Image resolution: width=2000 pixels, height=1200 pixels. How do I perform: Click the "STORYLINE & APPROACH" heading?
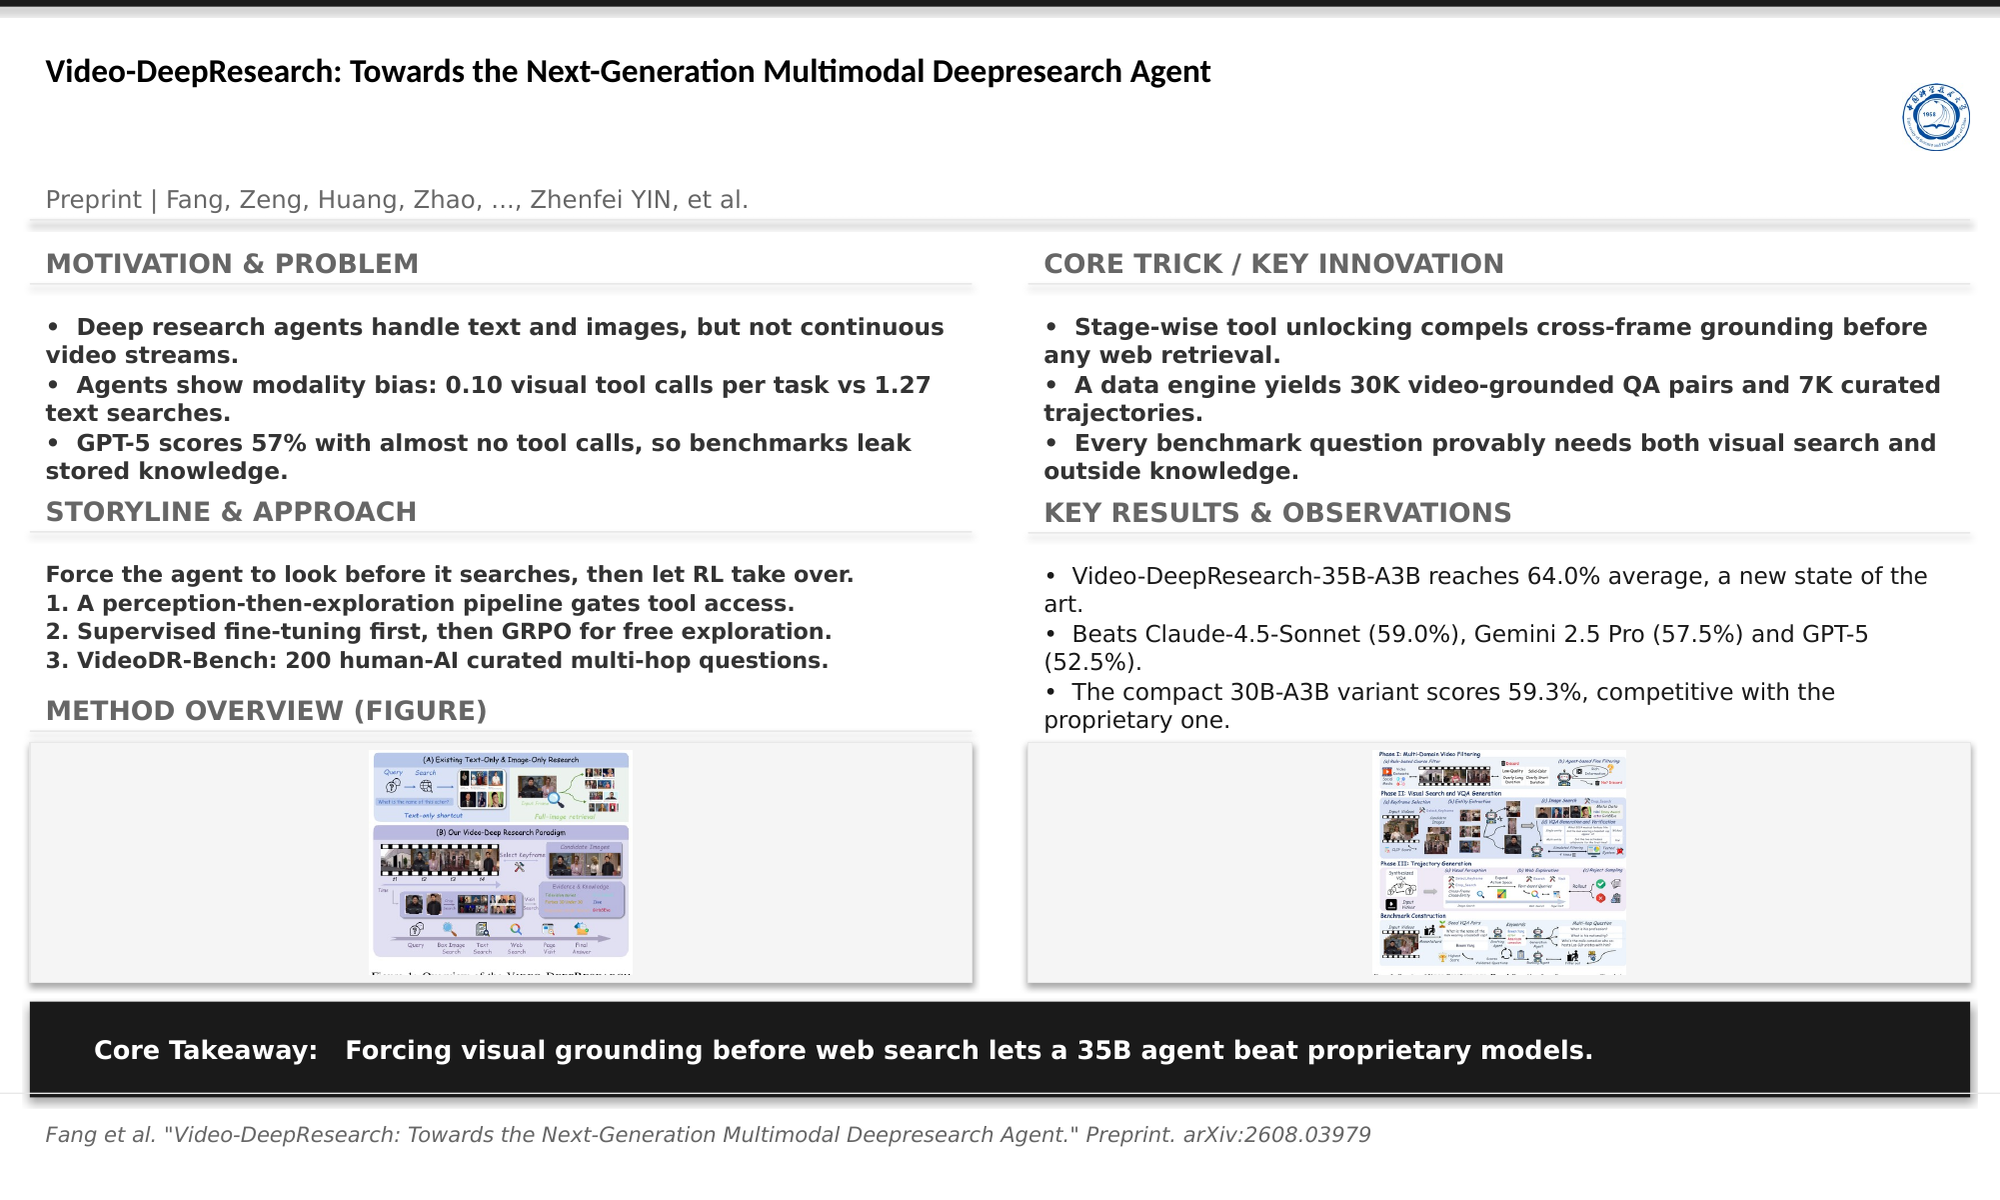pos(231,512)
